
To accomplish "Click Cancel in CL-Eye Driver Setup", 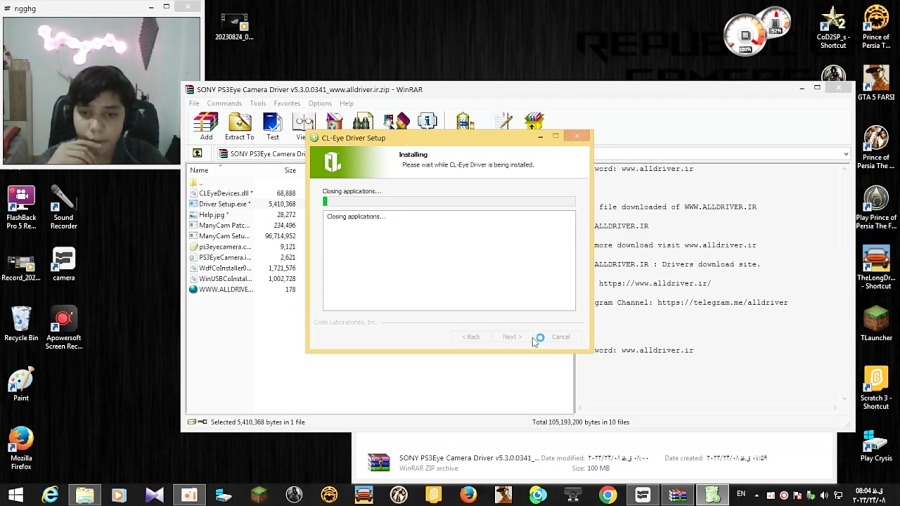I will pyautogui.click(x=561, y=337).
